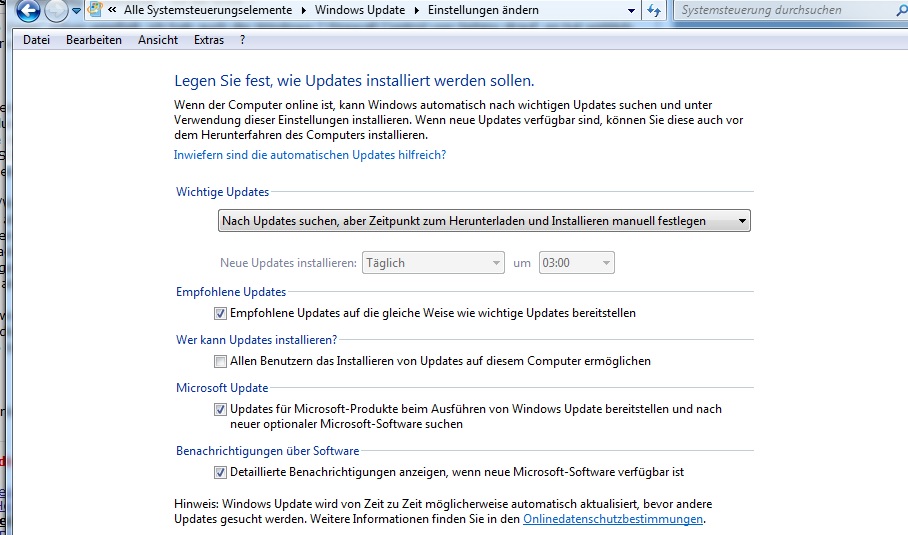
Task: Click the magnifier icon in search box
Action: coord(902,10)
